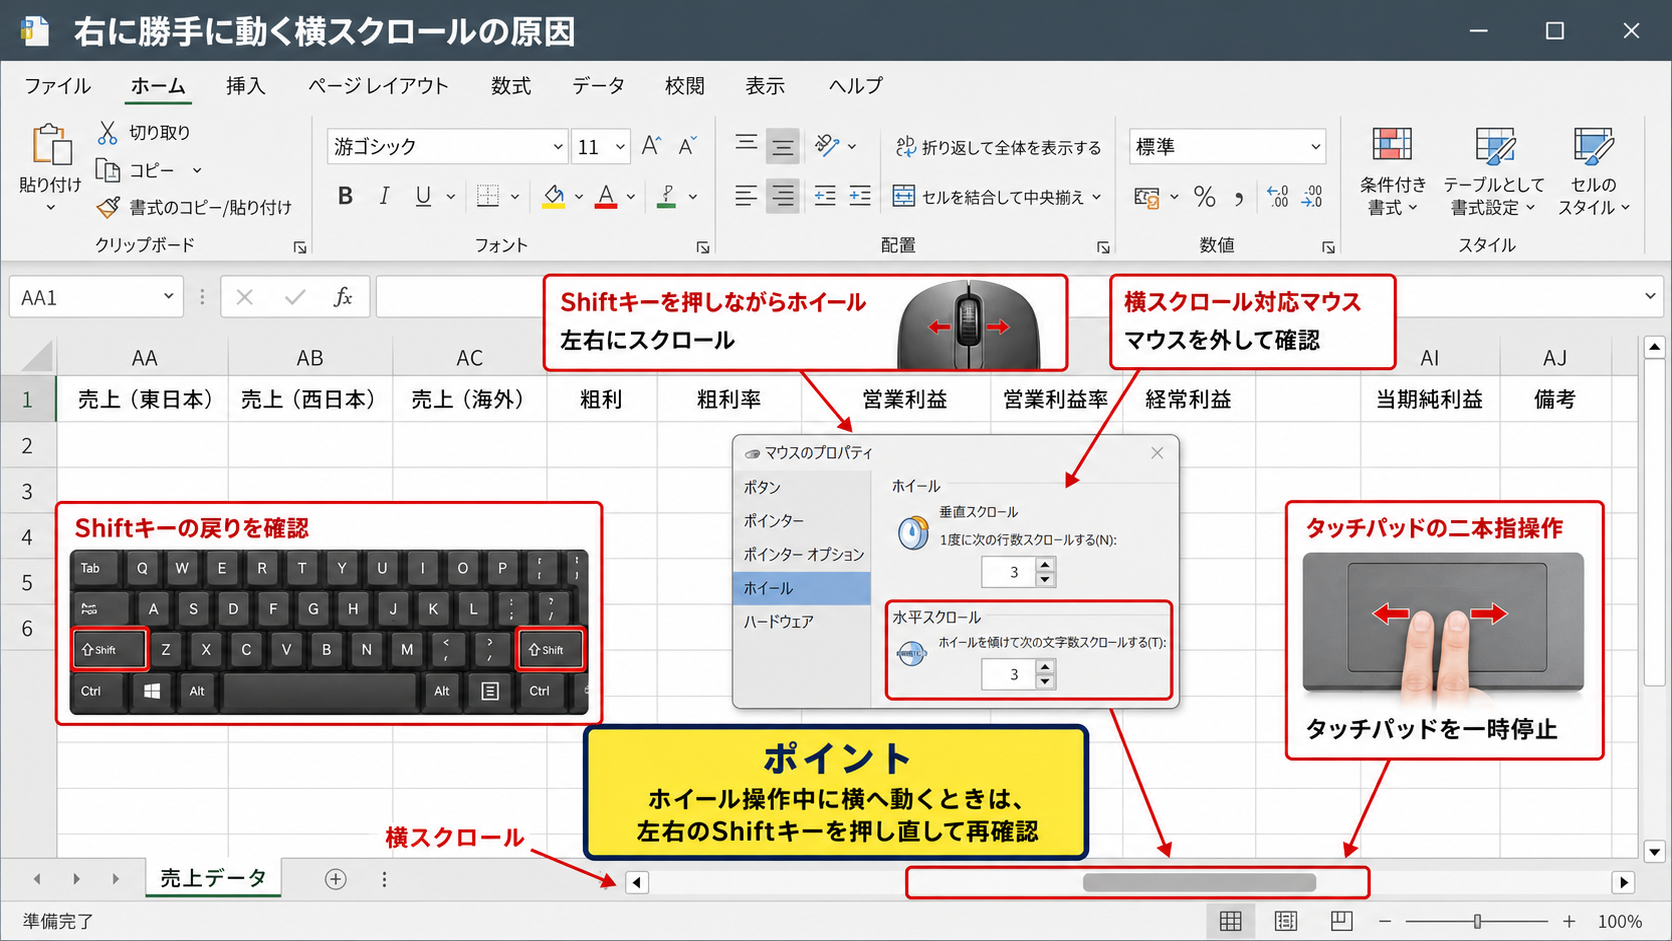Open Cell Styles (セルのスタイル)

[x=1593, y=171]
